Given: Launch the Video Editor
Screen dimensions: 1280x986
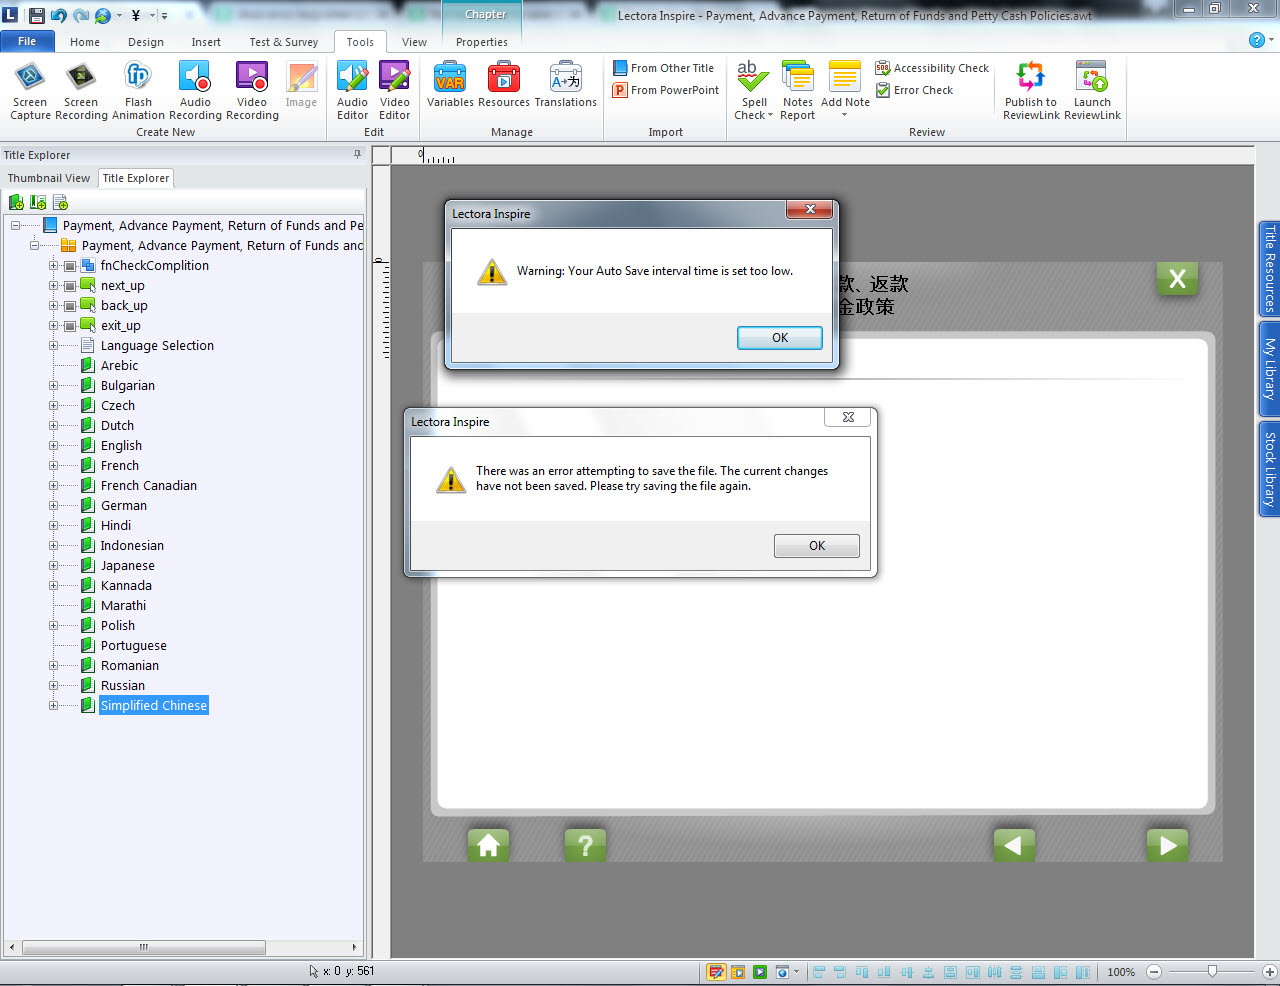Looking at the screenshot, I should click(395, 91).
